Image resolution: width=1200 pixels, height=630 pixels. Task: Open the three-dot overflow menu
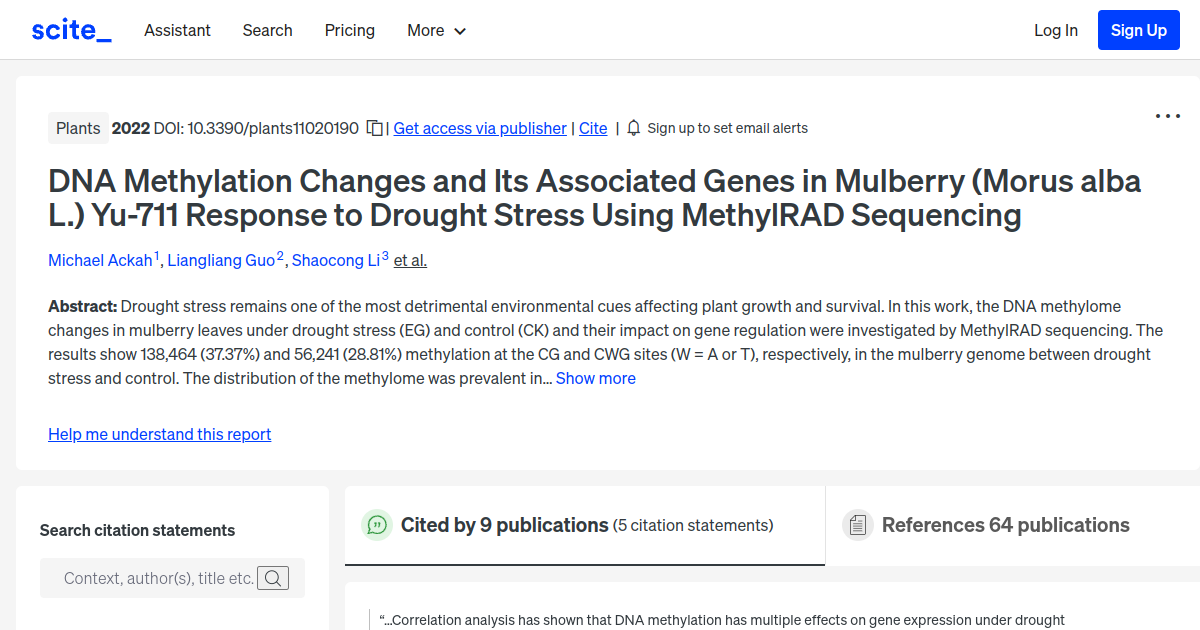pos(1167,116)
